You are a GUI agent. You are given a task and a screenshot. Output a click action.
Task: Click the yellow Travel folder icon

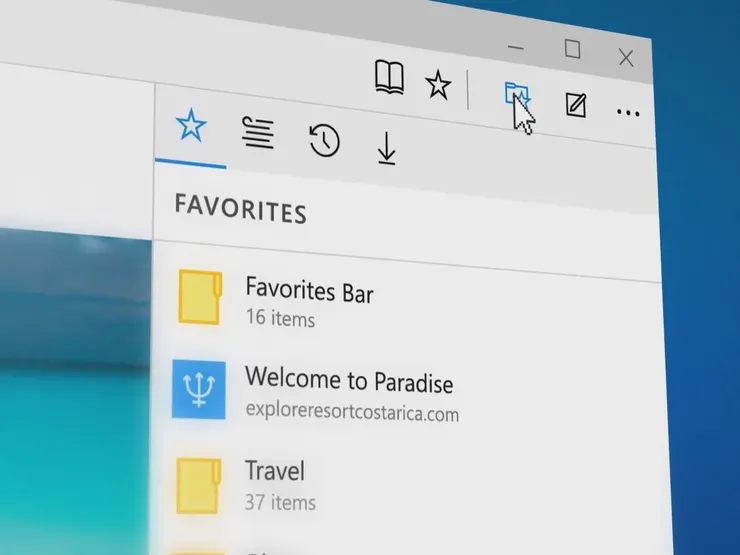(x=199, y=486)
